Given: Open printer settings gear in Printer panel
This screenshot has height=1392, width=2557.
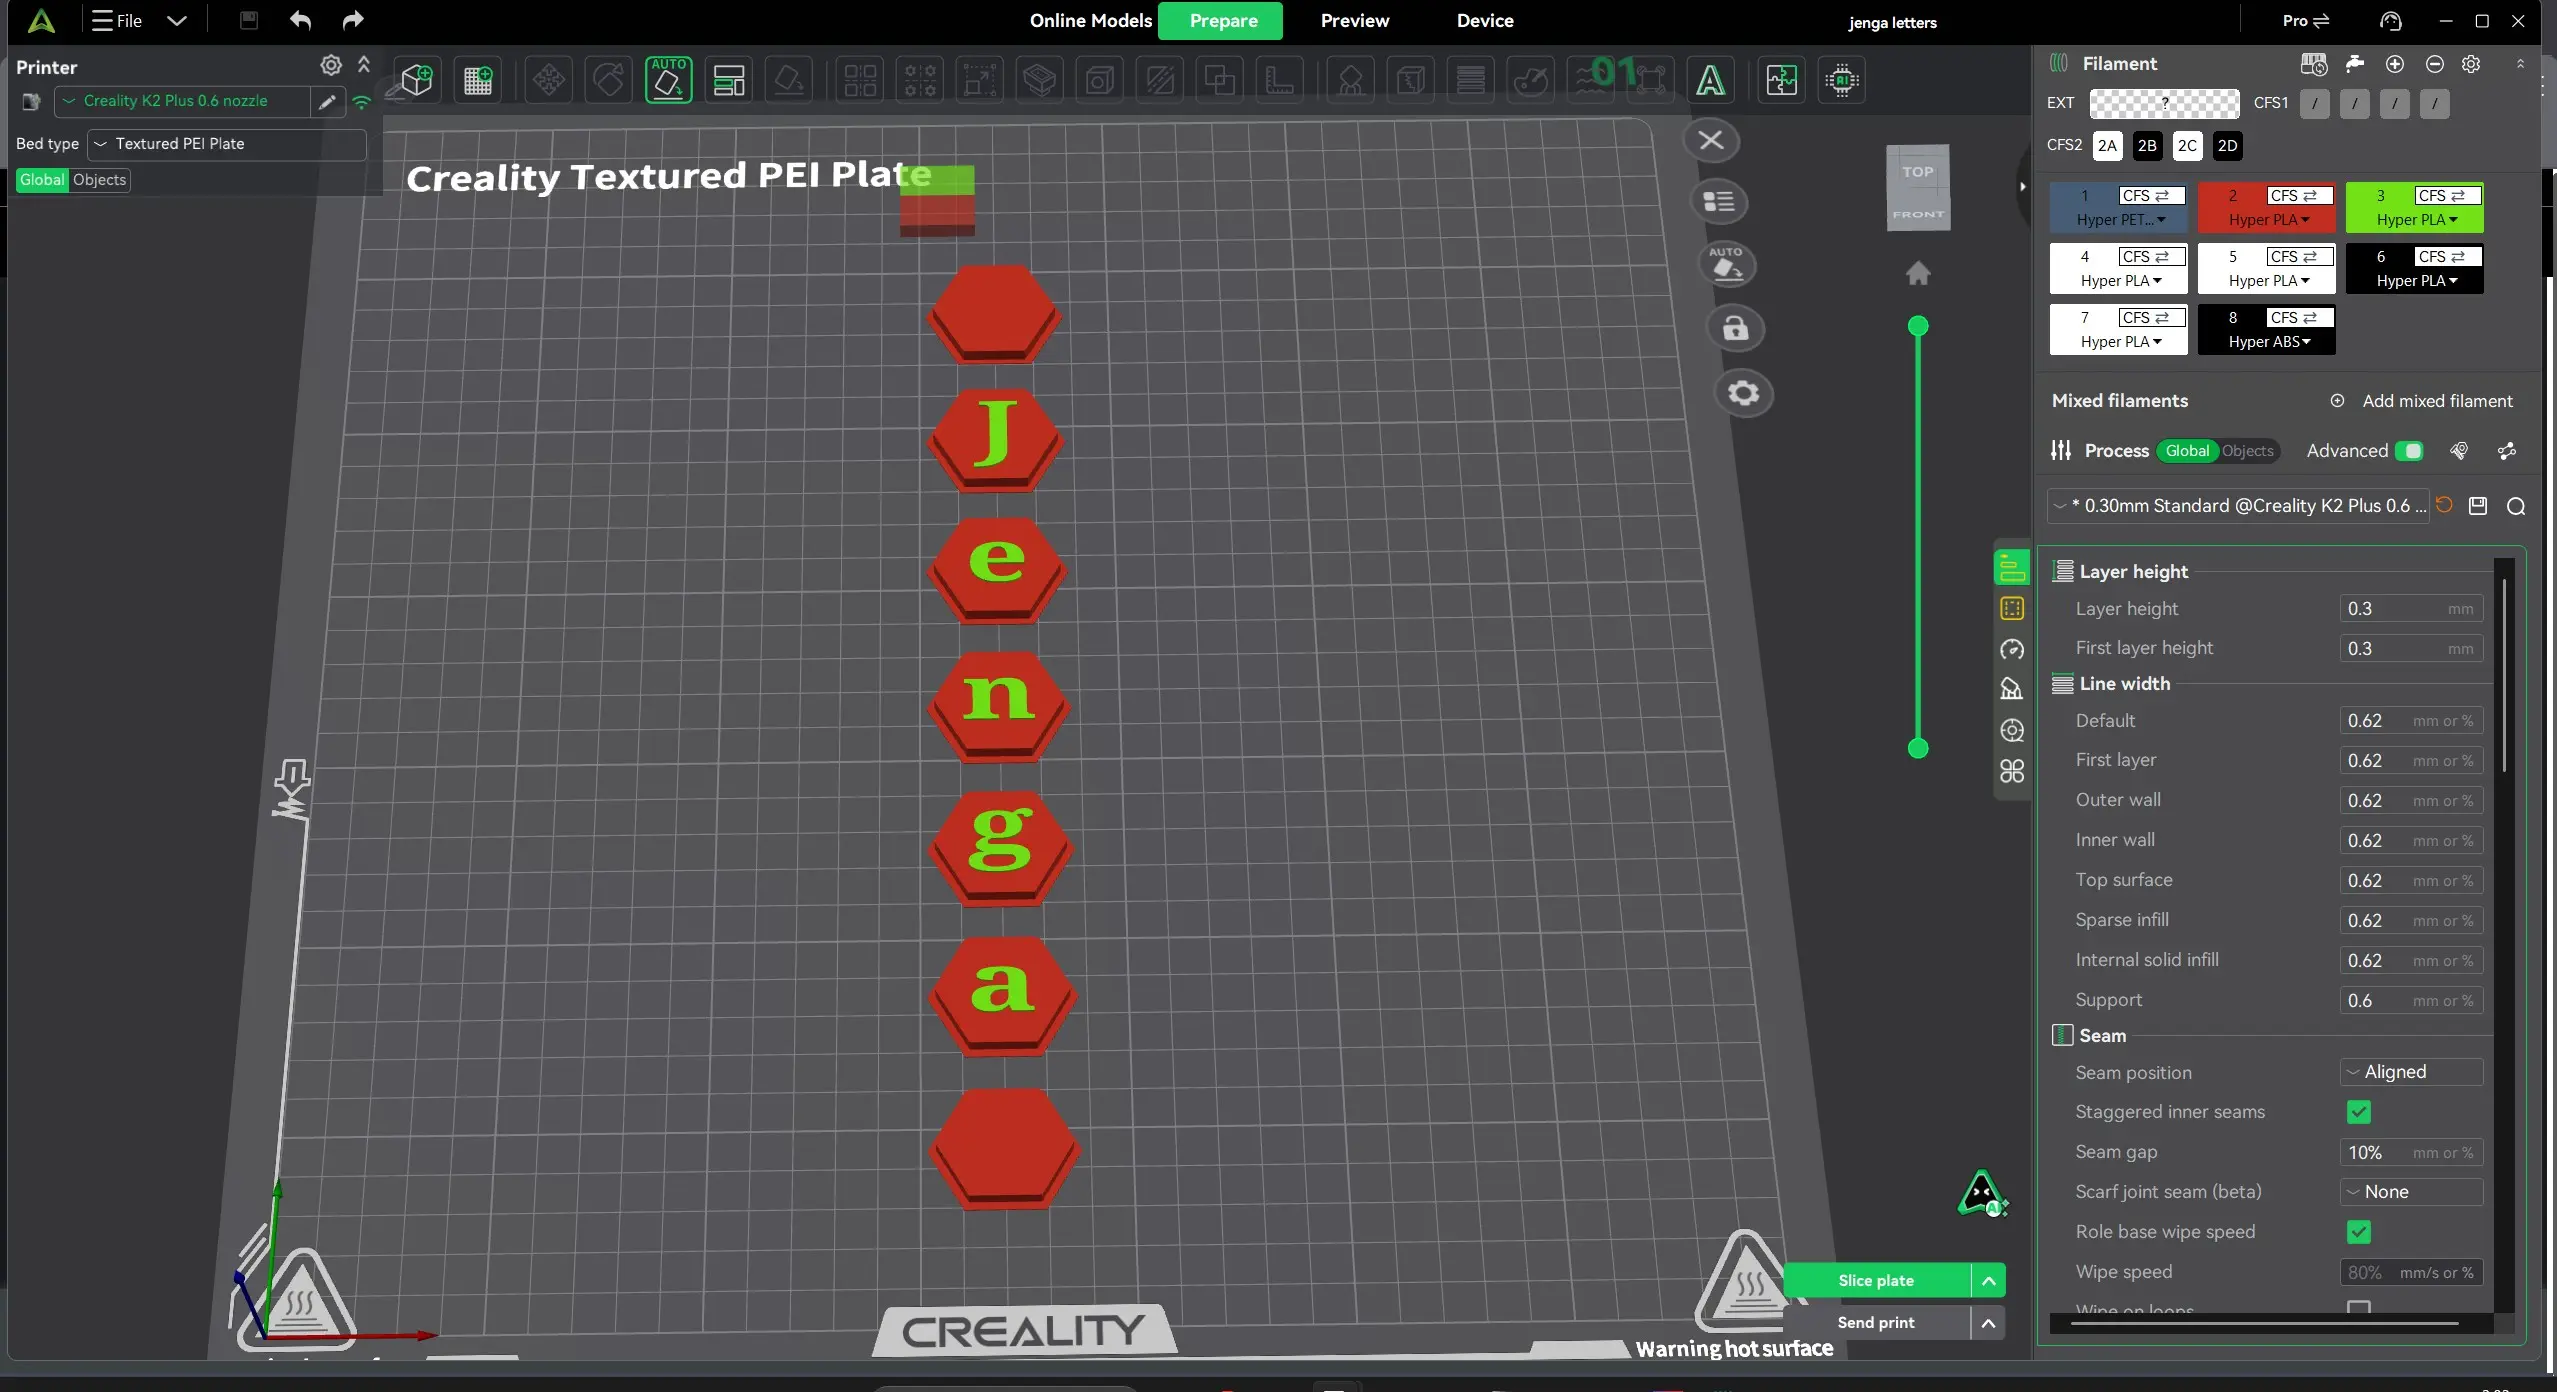Looking at the screenshot, I should 331,65.
